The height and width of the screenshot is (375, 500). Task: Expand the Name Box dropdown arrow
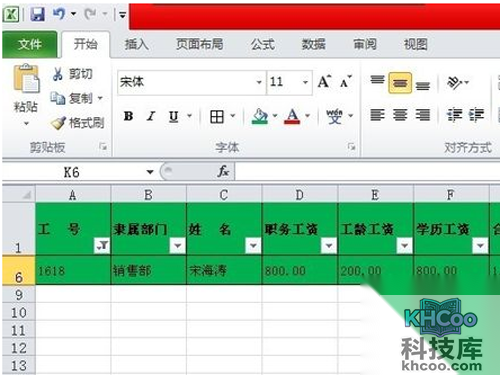pos(150,172)
